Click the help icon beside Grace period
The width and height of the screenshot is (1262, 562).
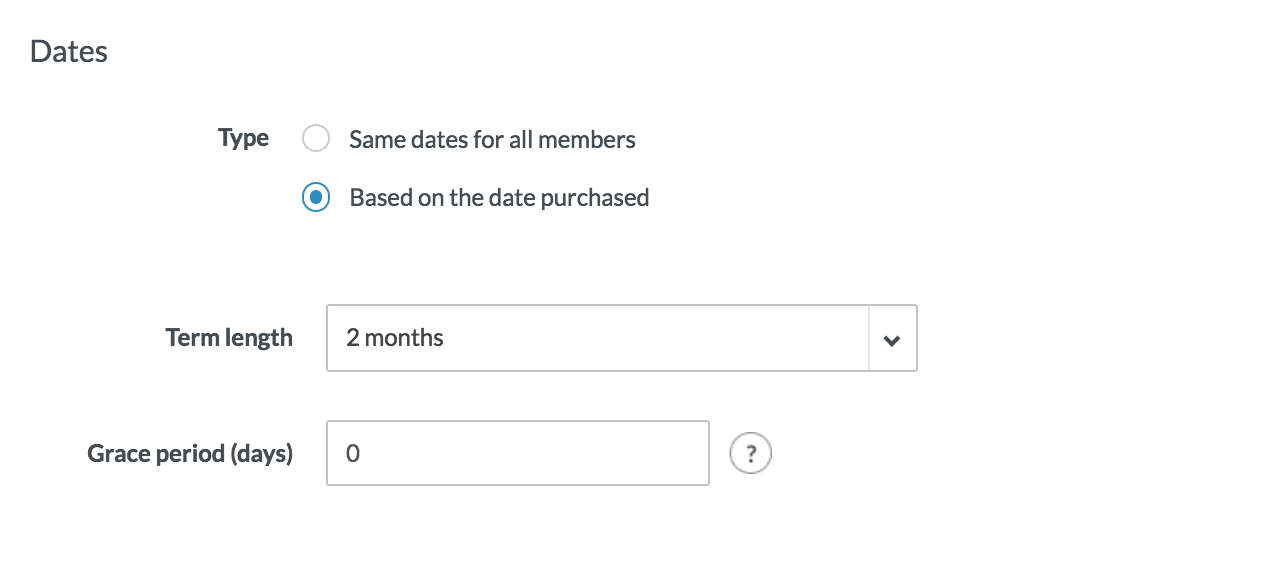(x=751, y=454)
